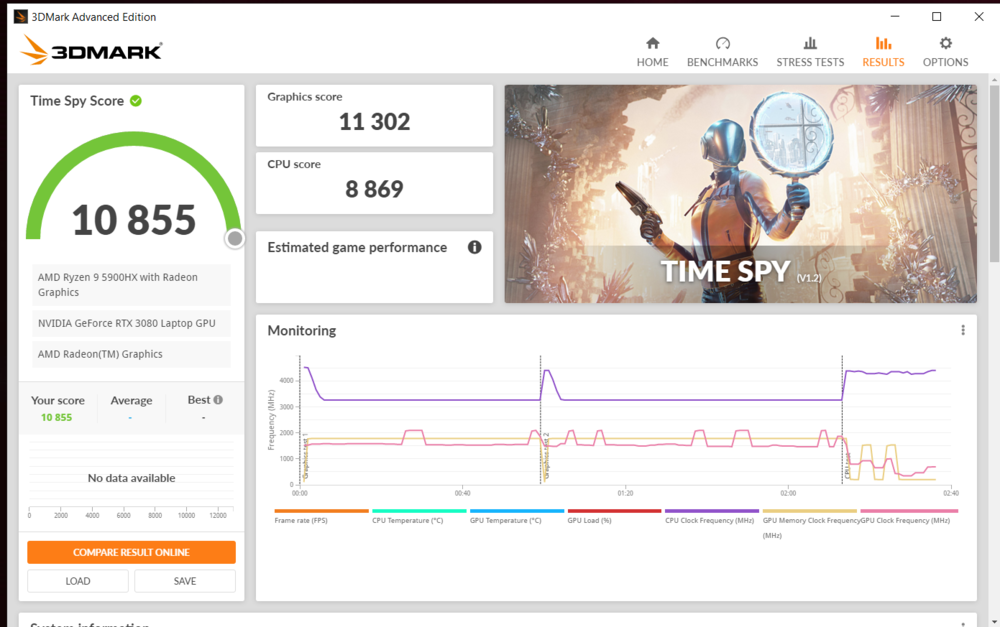The image size is (1000, 627).
Task: Click Compare Result Online button
Action: [131, 552]
